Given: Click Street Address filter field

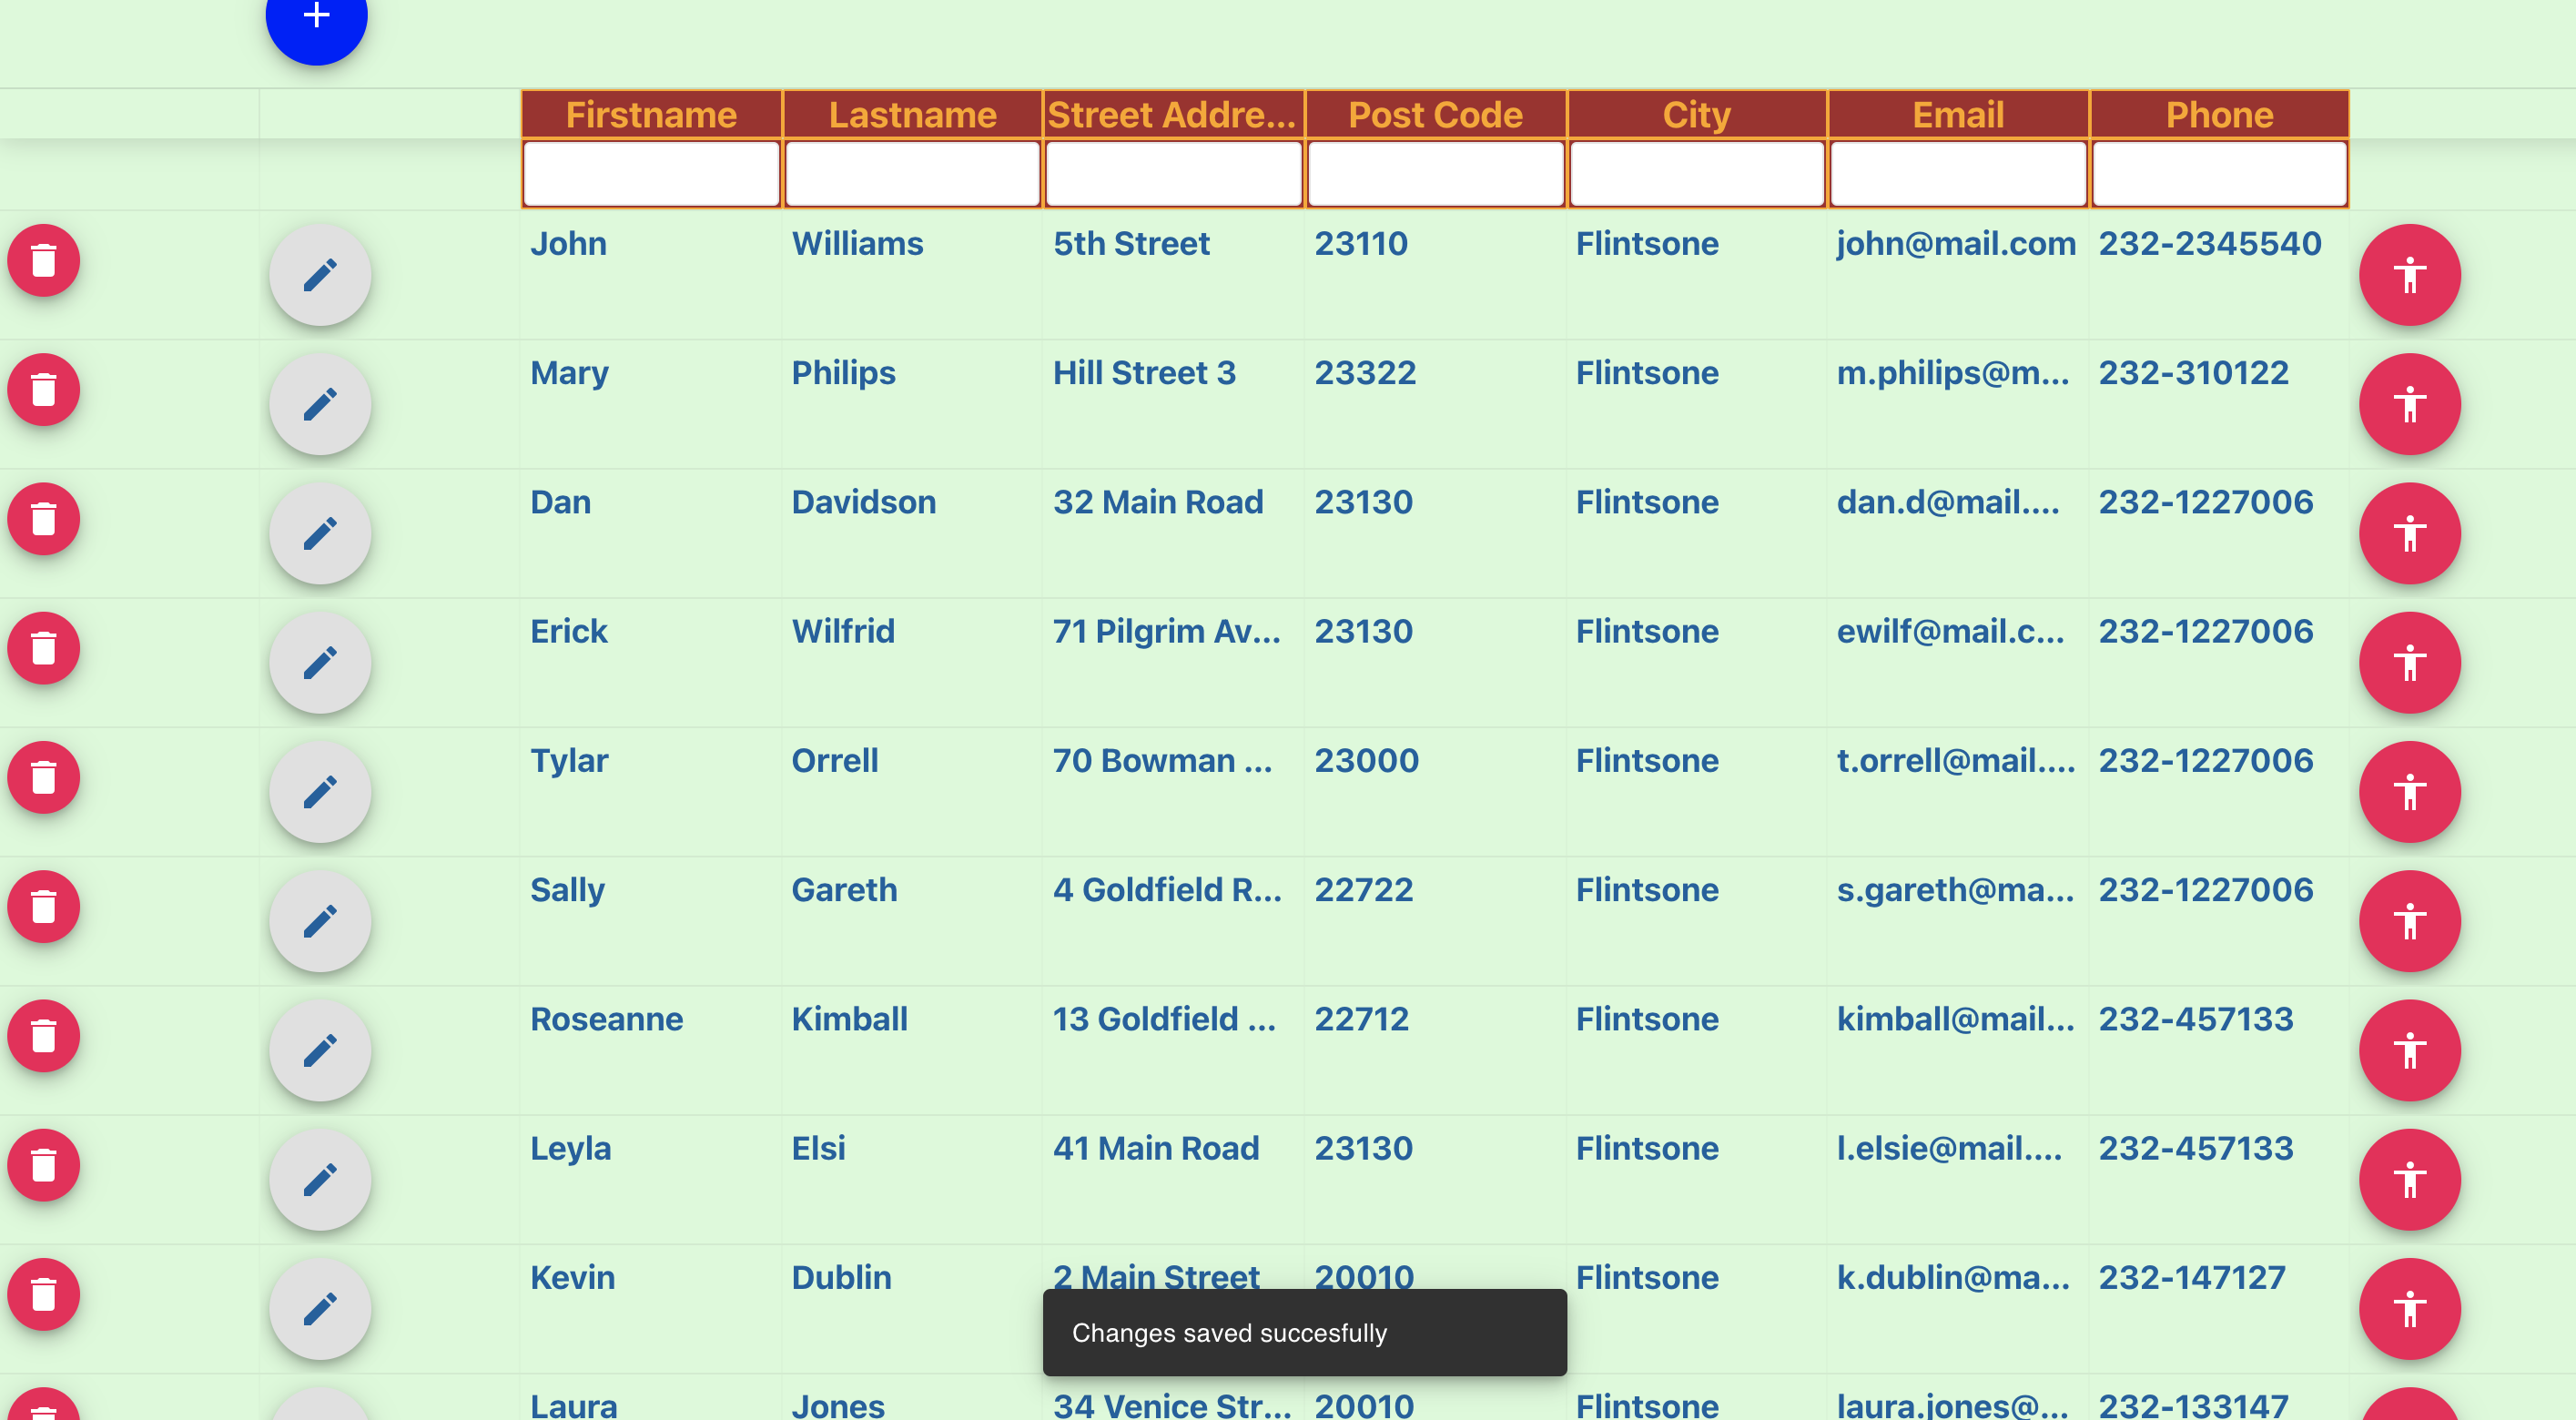Looking at the screenshot, I should [x=1173, y=175].
